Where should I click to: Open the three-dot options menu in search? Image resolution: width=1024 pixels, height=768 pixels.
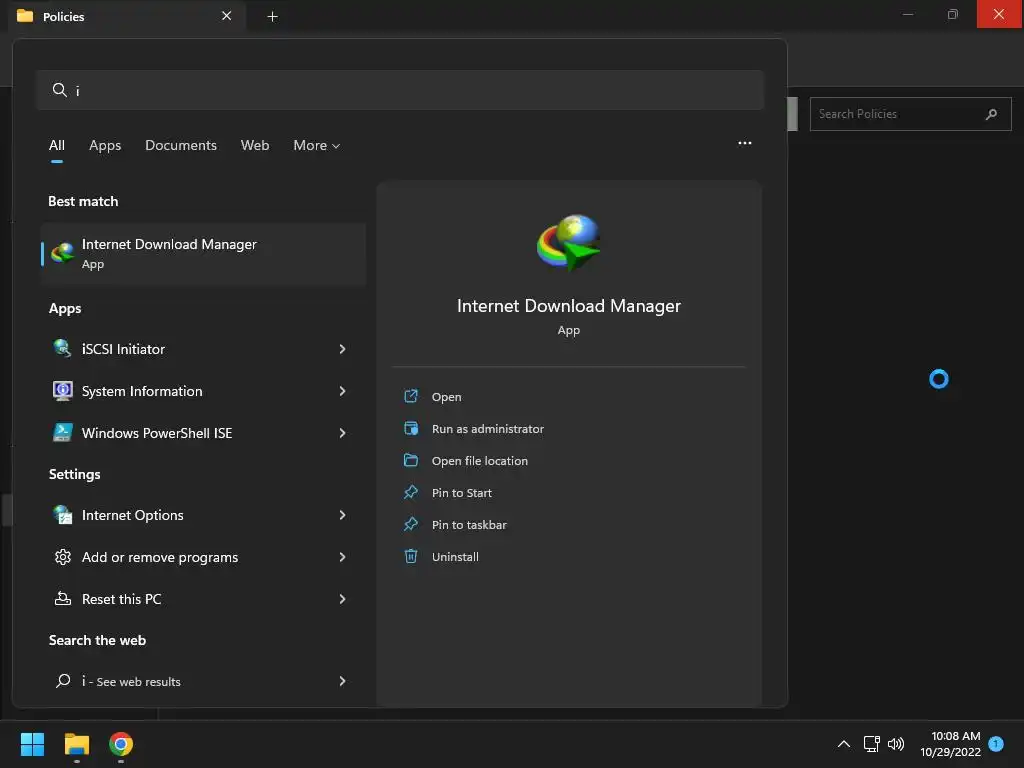744,143
